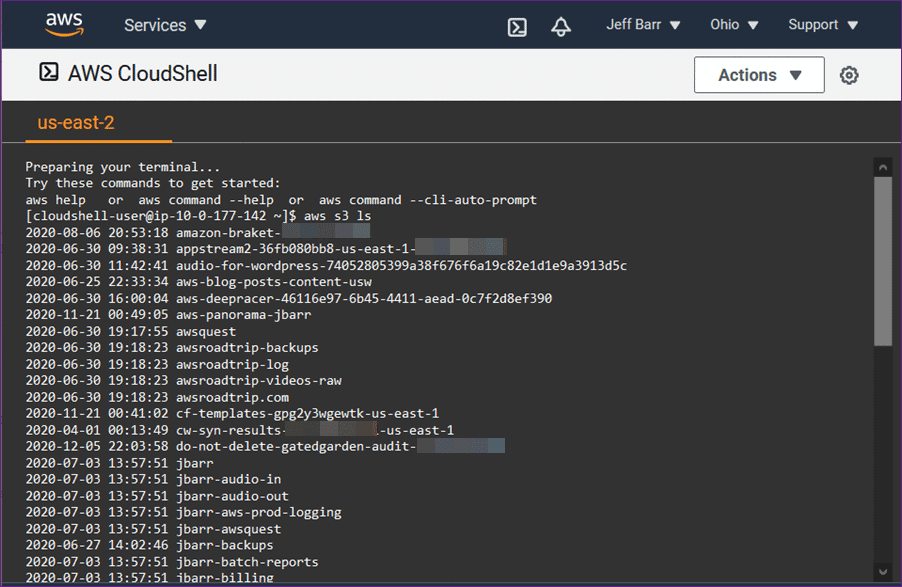Image resolution: width=902 pixels, height=587 pixels.
Task: Click the scrollbar up arrow
Action: coord(882,166)
